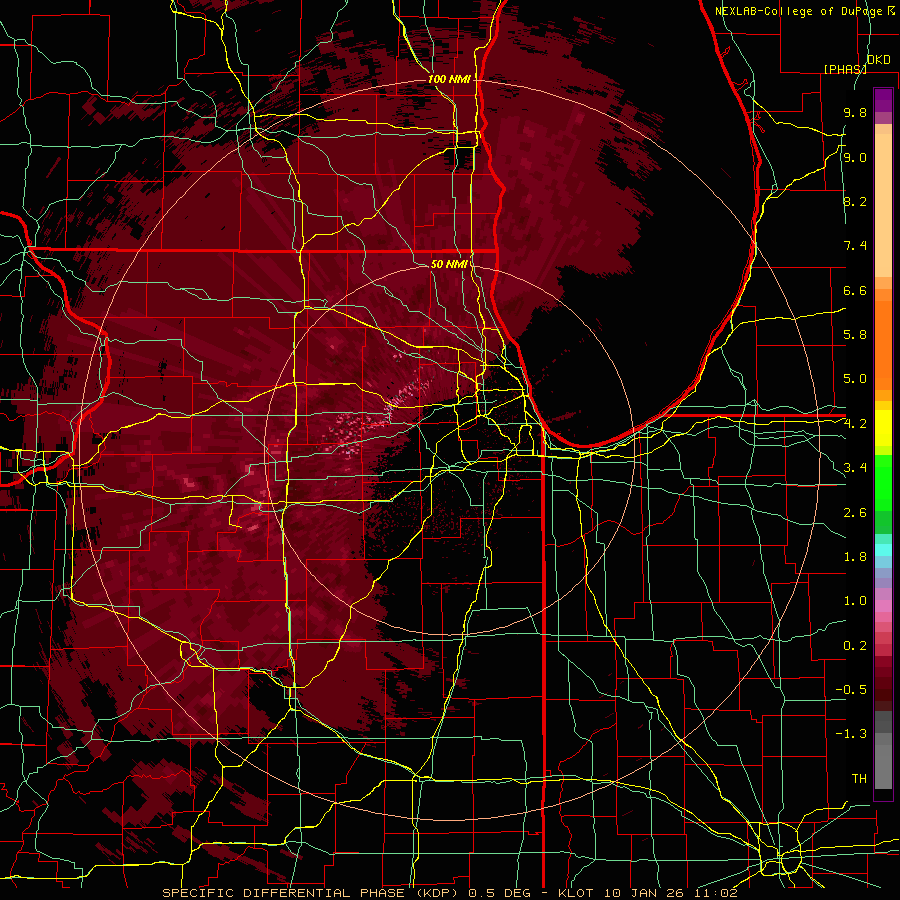Select the 5.0 scale value
The width and height of the screenshot is (900, 900).
click(855, 379)
